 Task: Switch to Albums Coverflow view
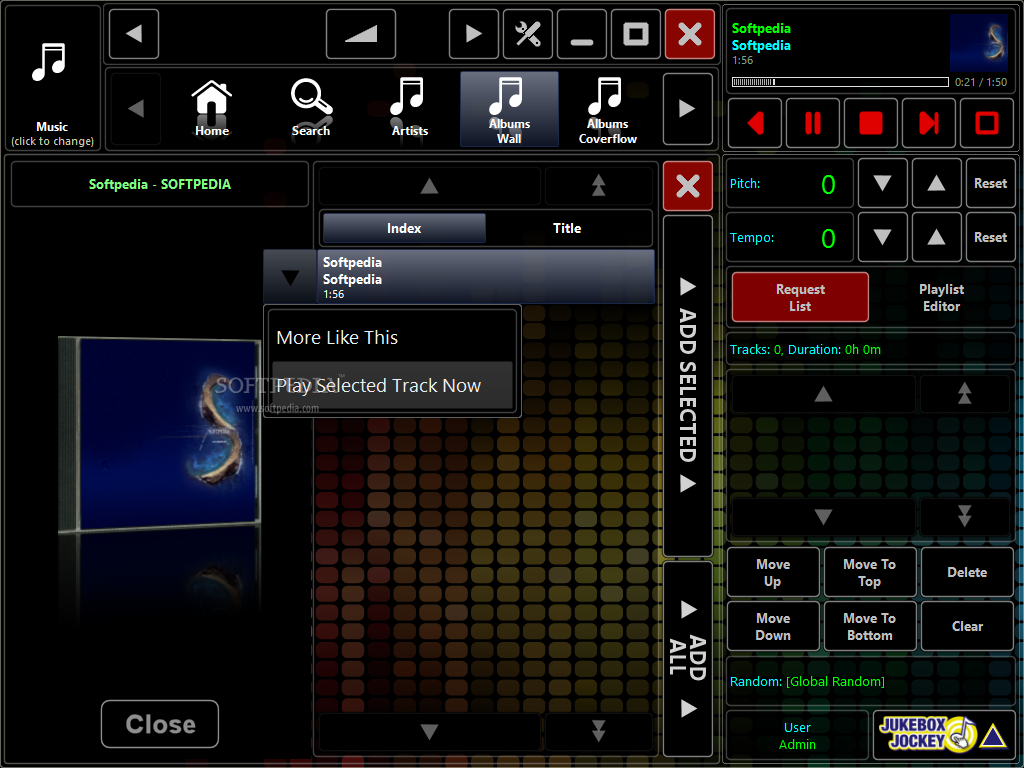click(607, 110)
